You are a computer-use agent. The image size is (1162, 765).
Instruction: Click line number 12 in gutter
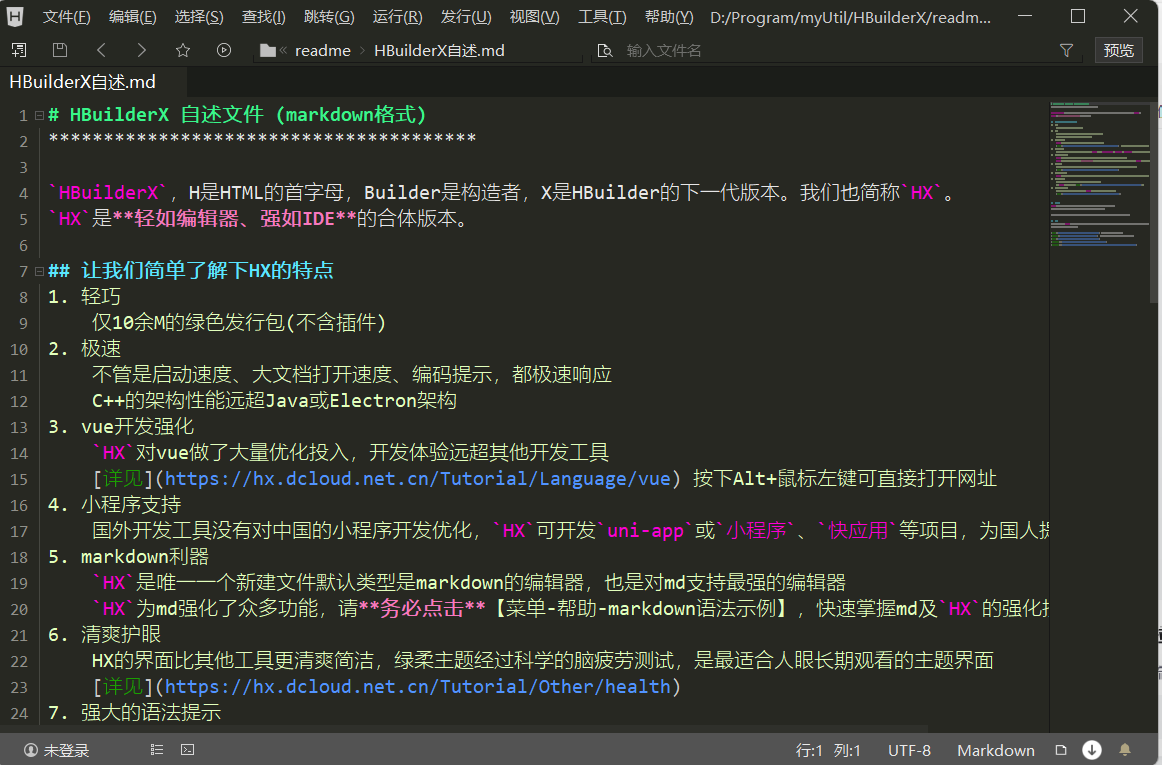pos(19,402)
